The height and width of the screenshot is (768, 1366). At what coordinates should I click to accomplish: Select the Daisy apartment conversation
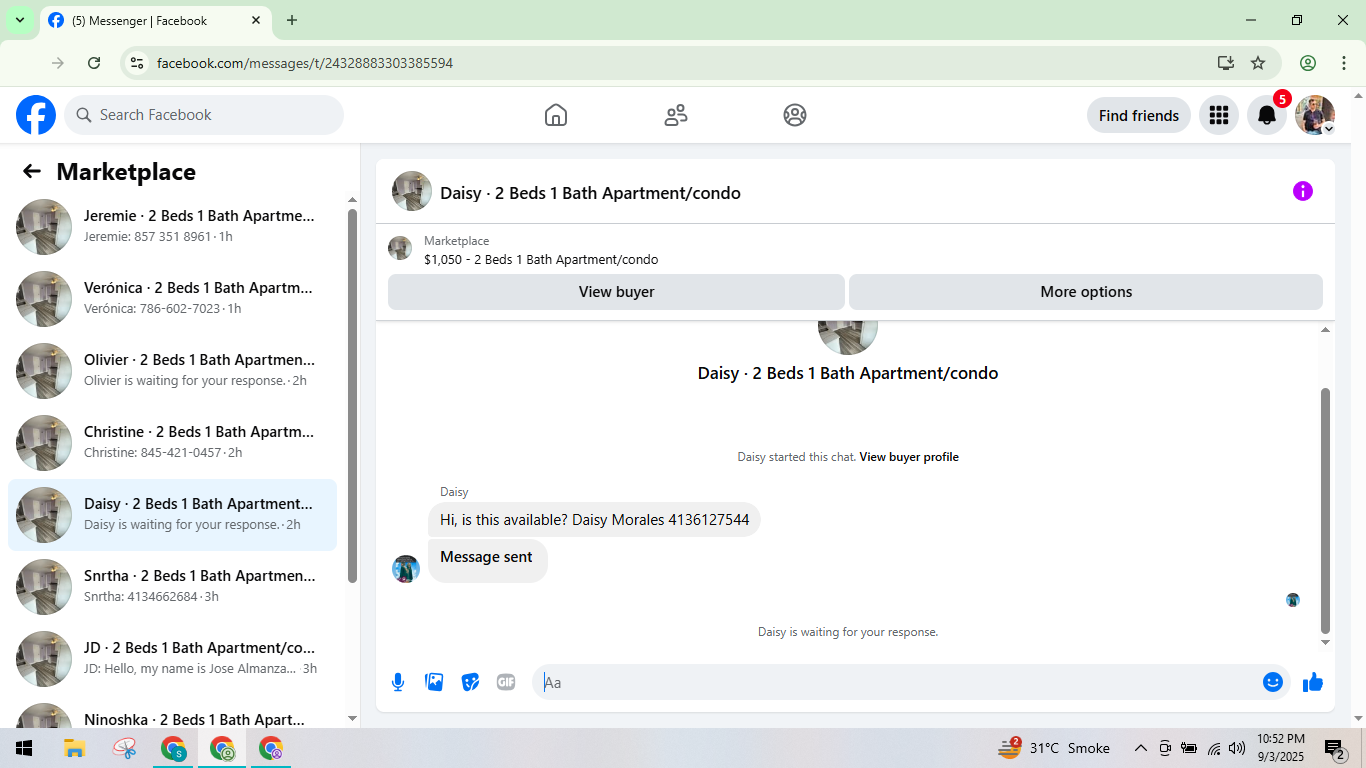click(x=172, y=515)
